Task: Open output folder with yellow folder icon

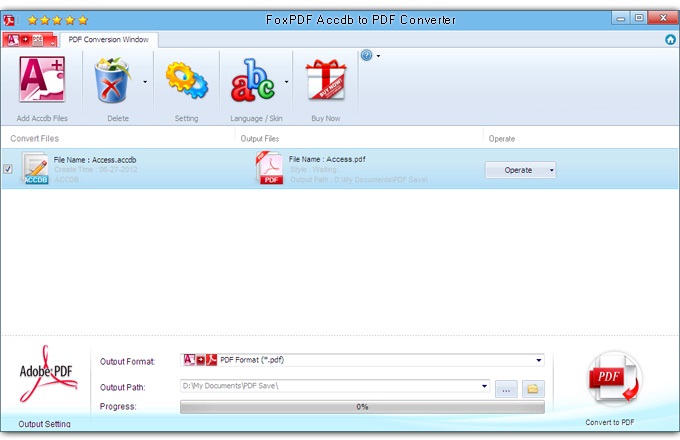Action: tap(533, 389)
